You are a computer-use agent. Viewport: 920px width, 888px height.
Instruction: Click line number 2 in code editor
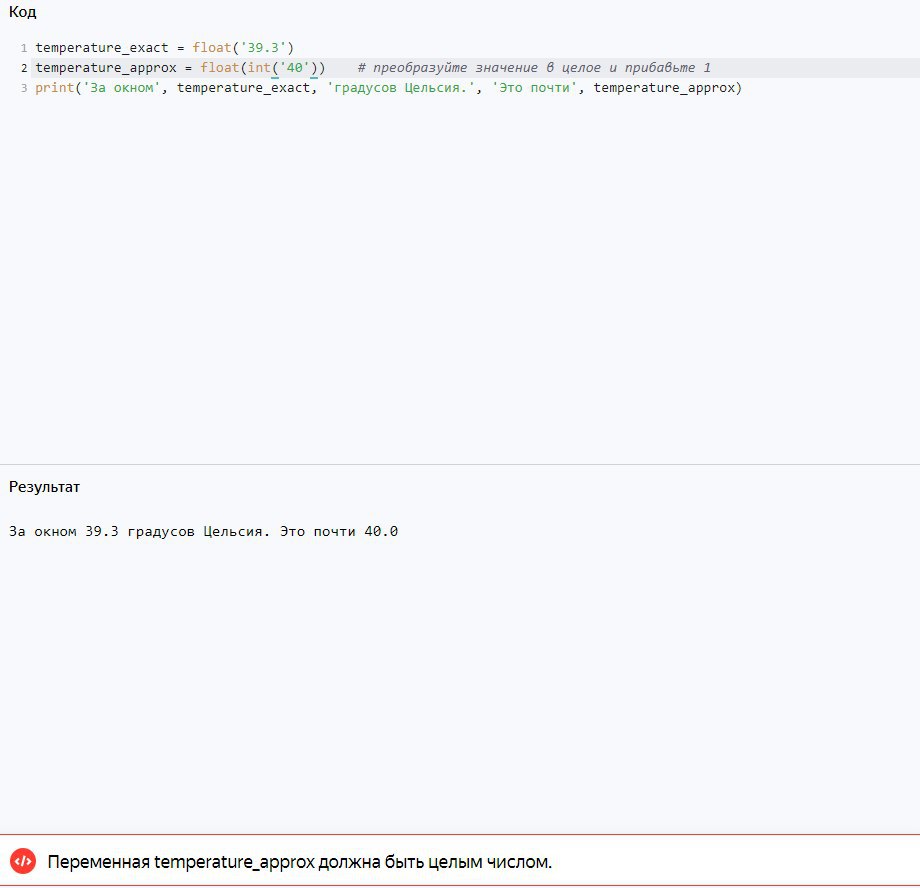(x=24, y=68)
